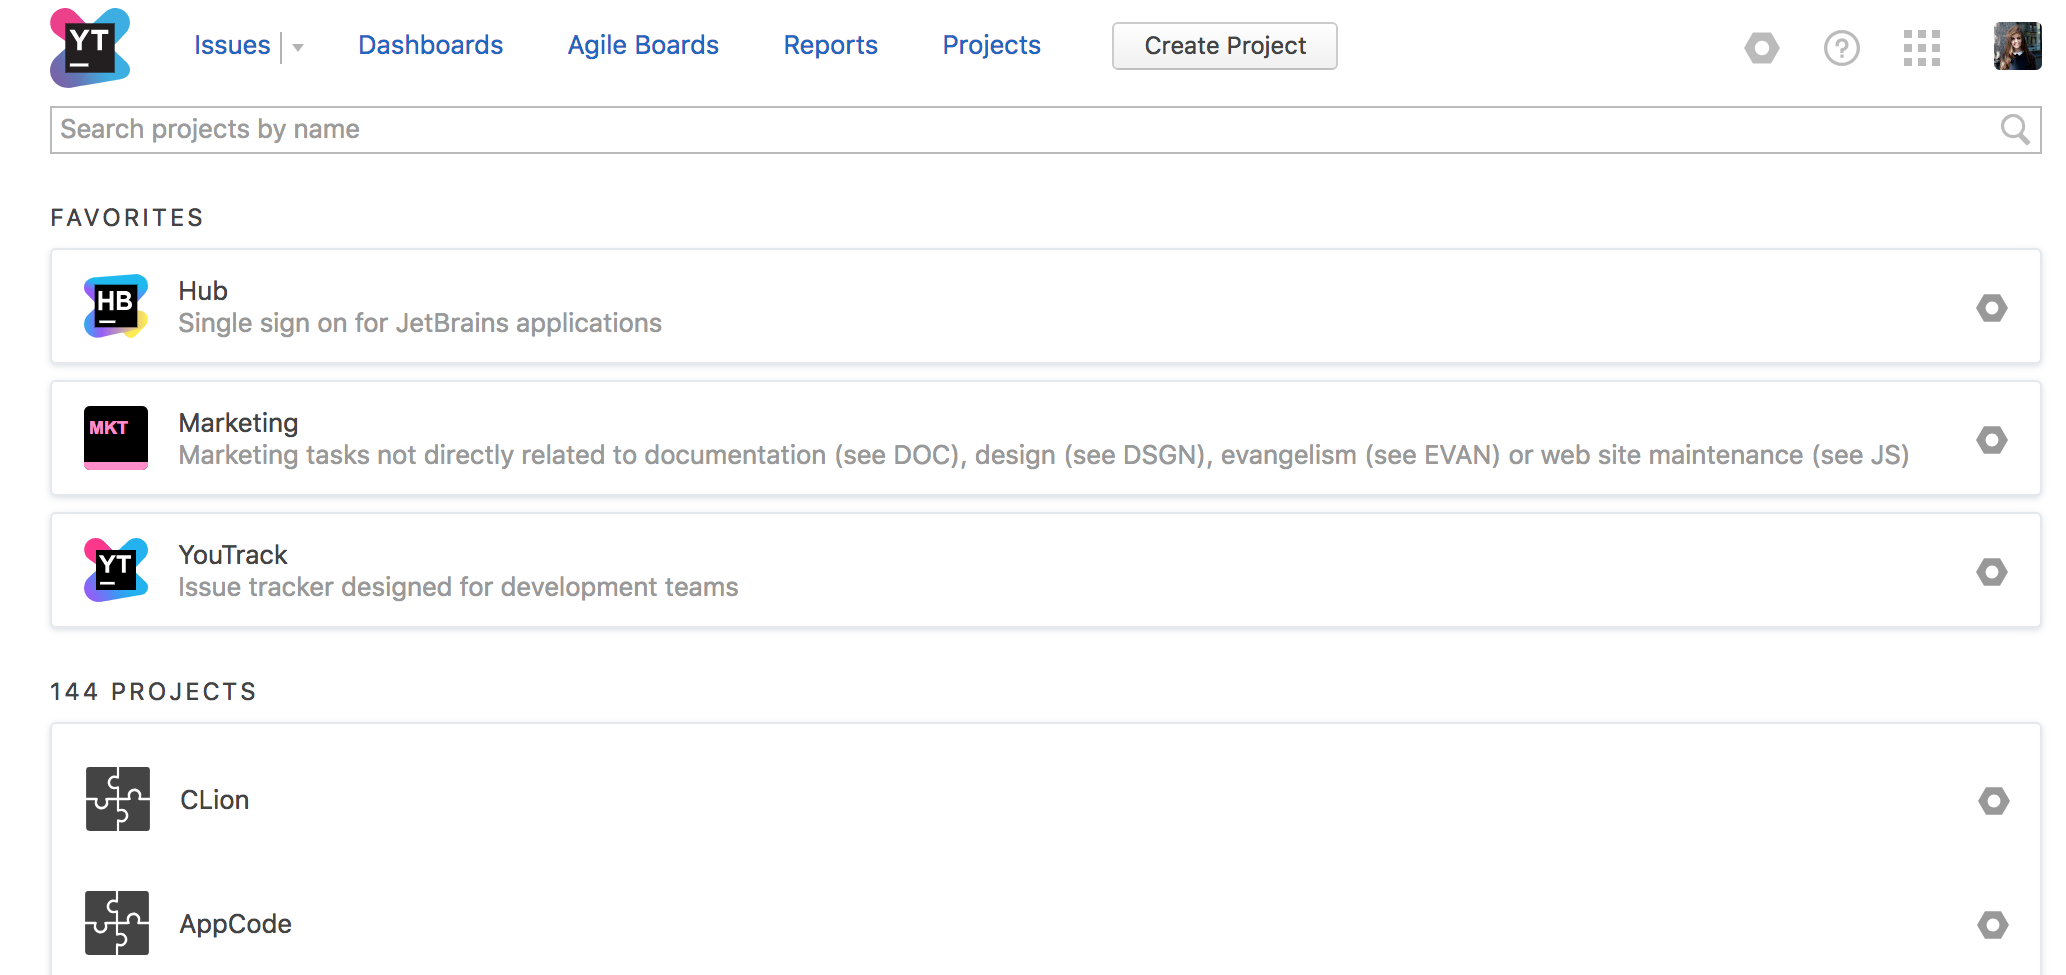Image resolution: width=2066 pixels, height=975 pixels.
Task: Click the AppCode puzzle piece icon
Action: click(x=117, y=923)
